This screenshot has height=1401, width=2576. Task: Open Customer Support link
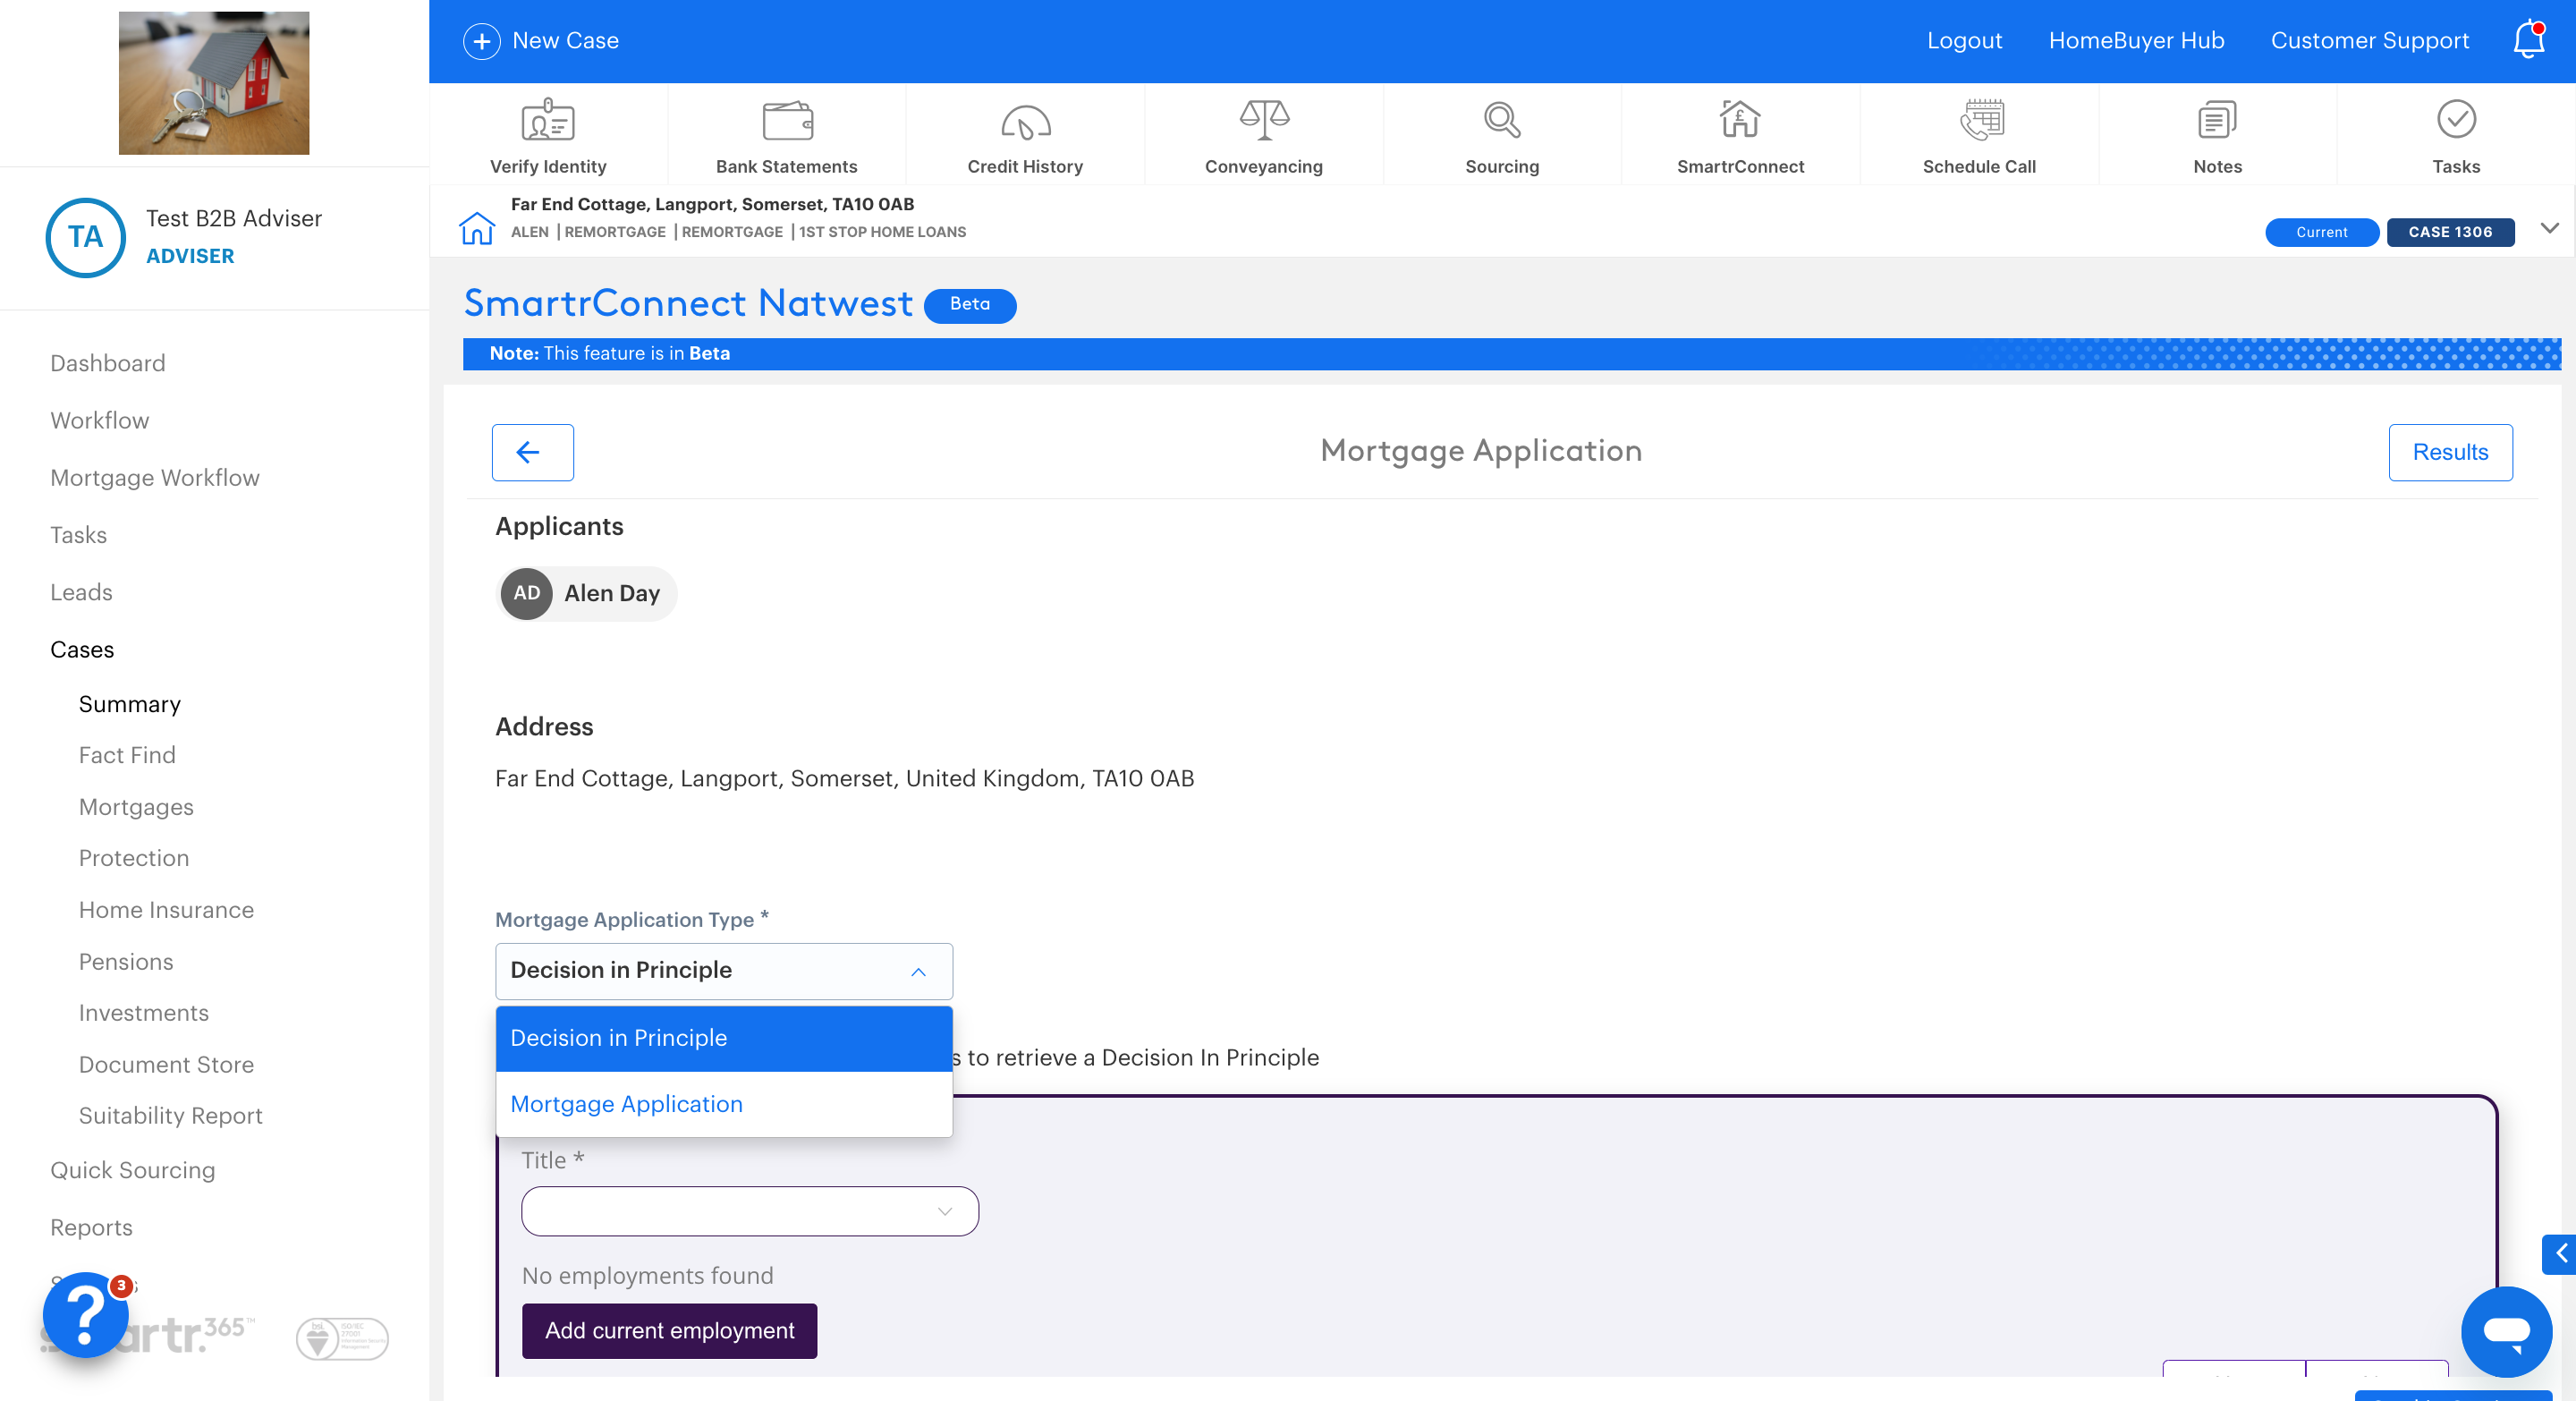coord(2369,41)
